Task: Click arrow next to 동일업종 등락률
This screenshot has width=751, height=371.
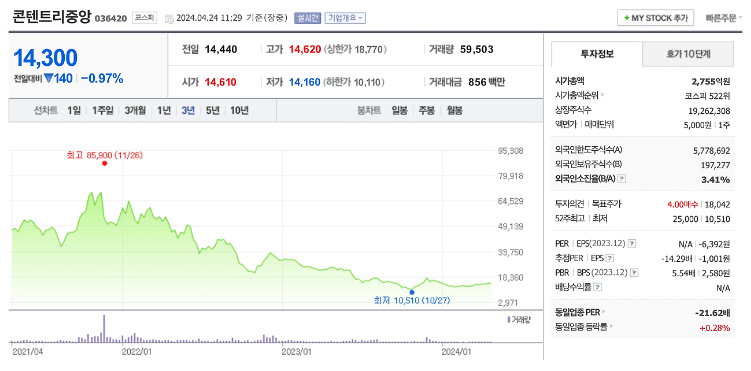Action: click(x=611, y=327)
